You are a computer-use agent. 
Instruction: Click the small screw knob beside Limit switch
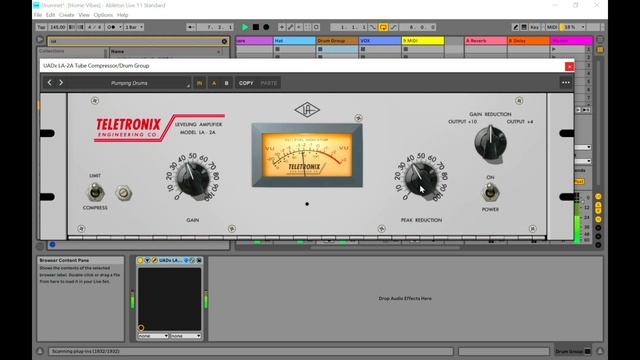coord(124,193)
